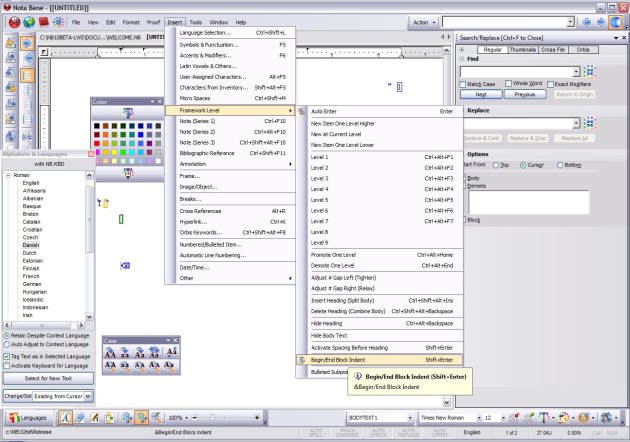The width and height of the screenshot is (630, 442).
Task: Click the globe icon in top toolbar
Action: coord(29,22)
